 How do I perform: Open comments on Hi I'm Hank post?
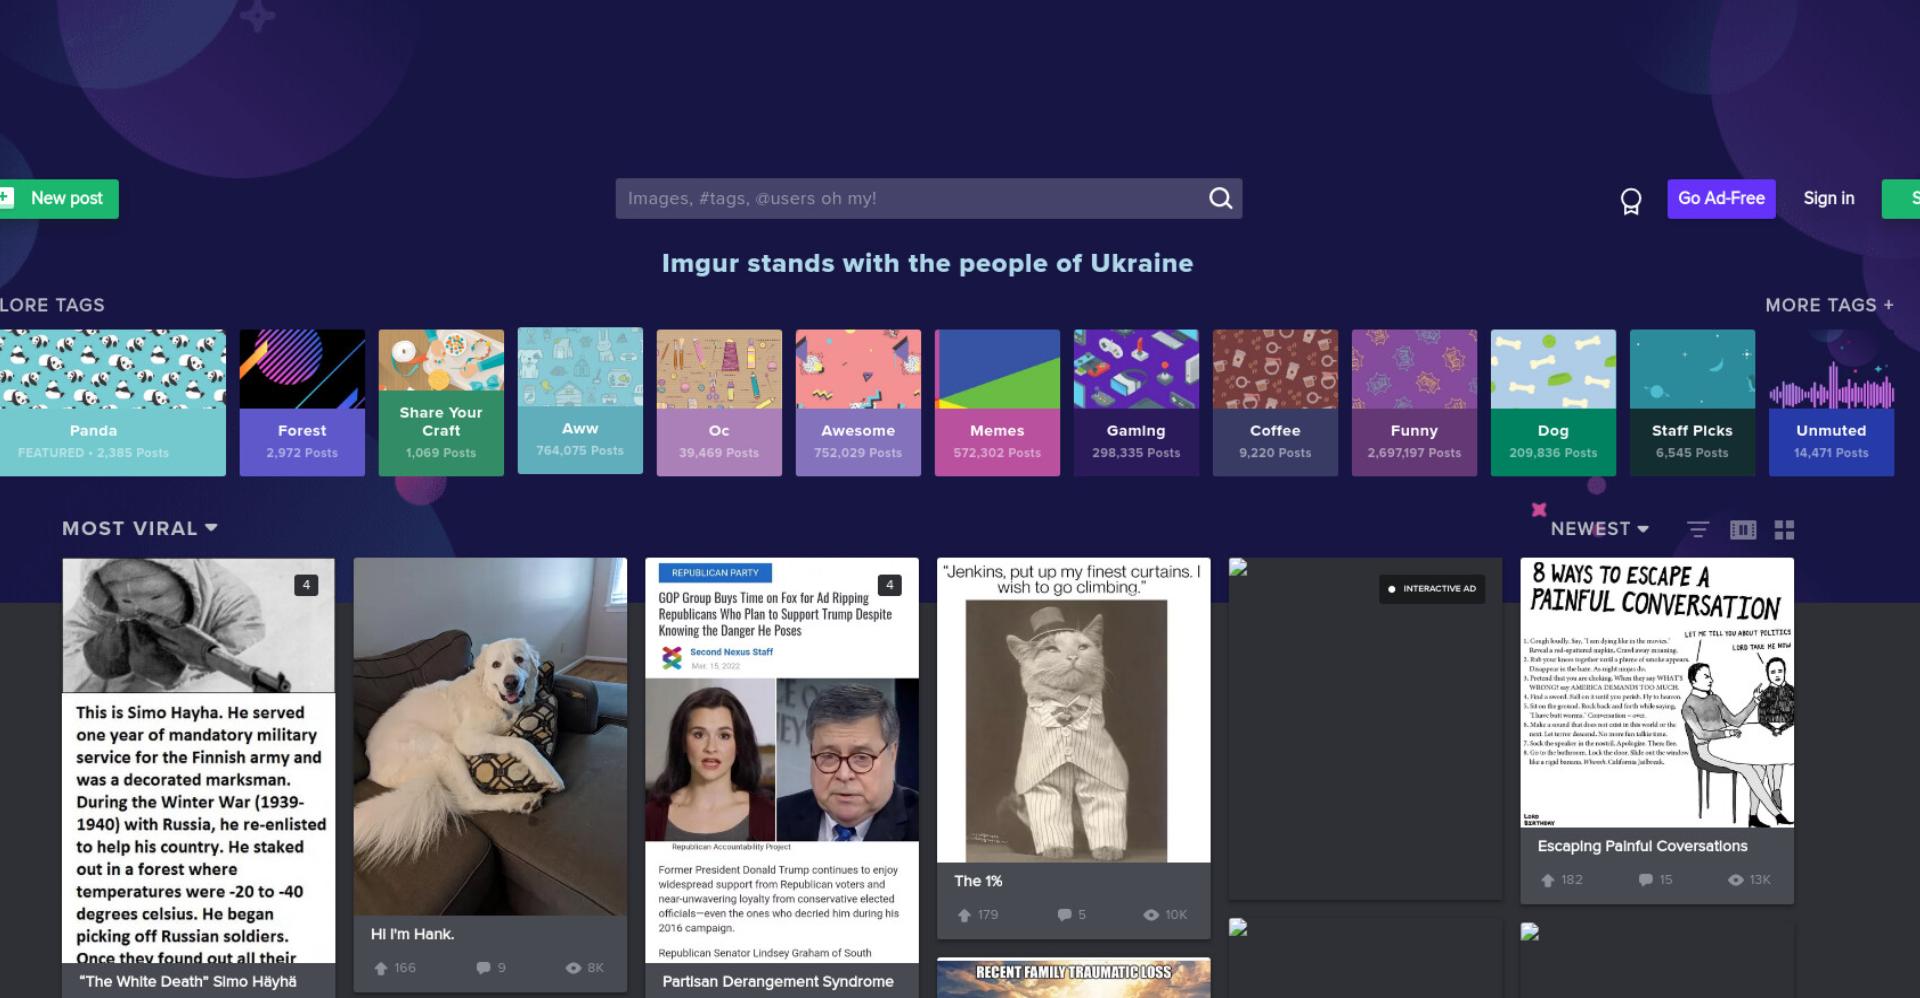(483, 968)
